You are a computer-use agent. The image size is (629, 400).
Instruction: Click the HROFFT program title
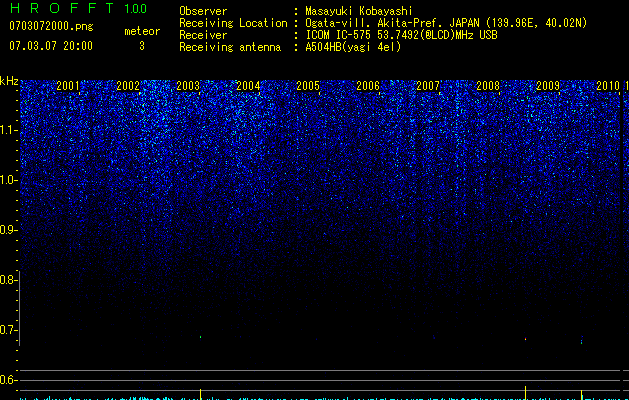coord(62,8)
